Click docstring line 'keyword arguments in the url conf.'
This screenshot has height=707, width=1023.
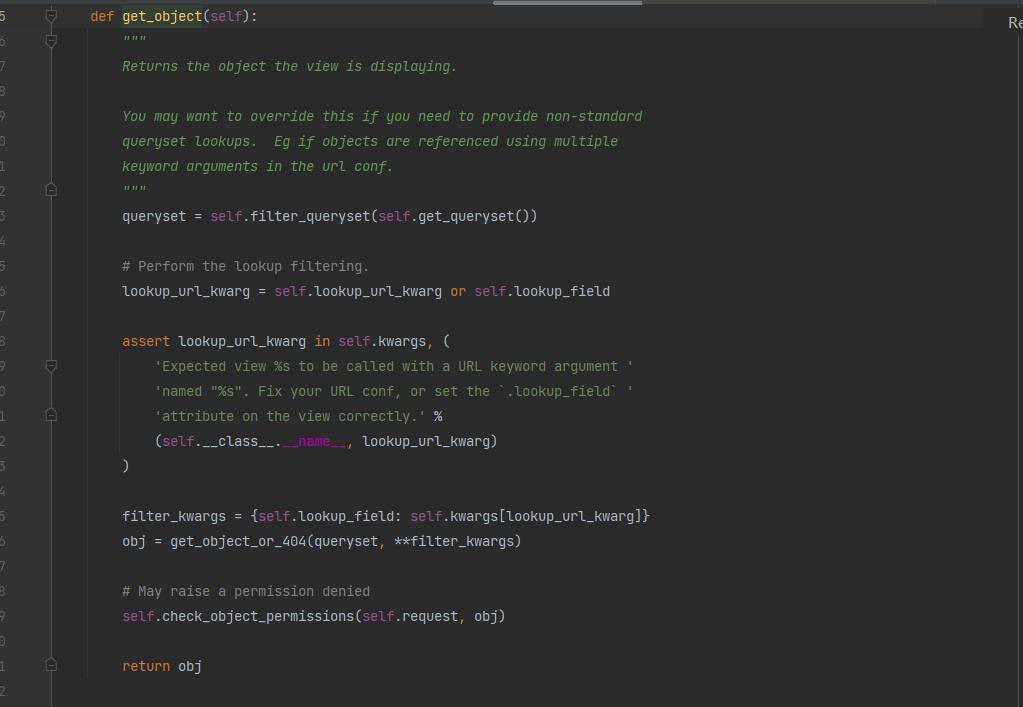pos(257,166)
